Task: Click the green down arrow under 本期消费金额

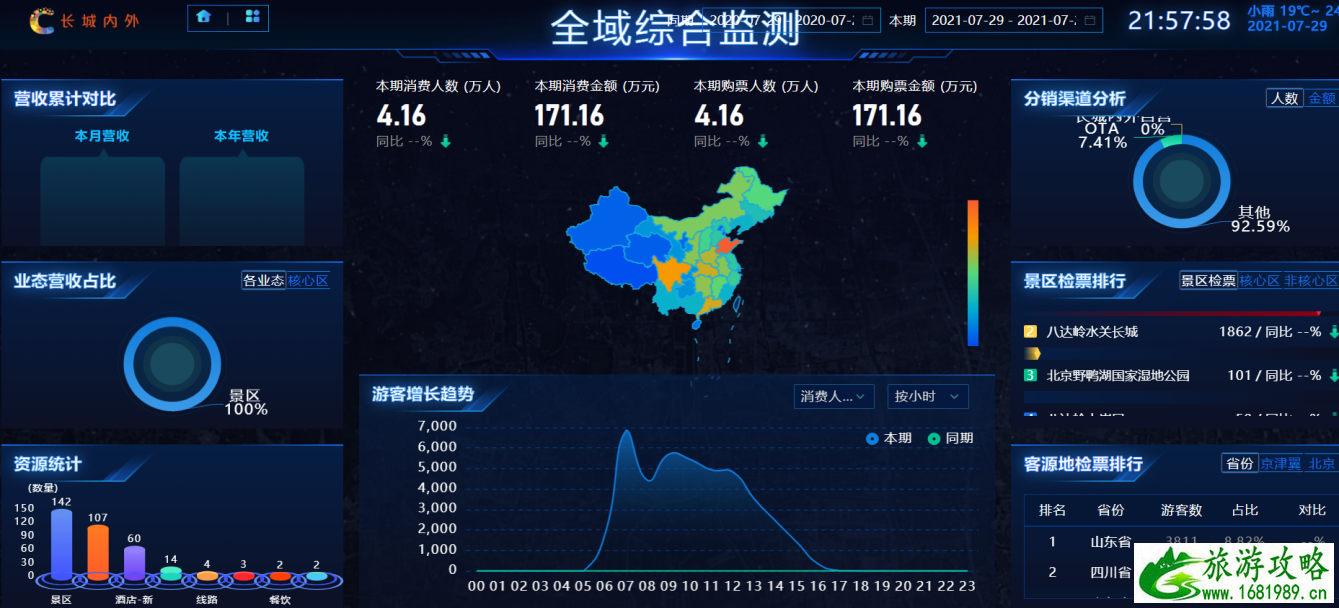Action: 604,142
